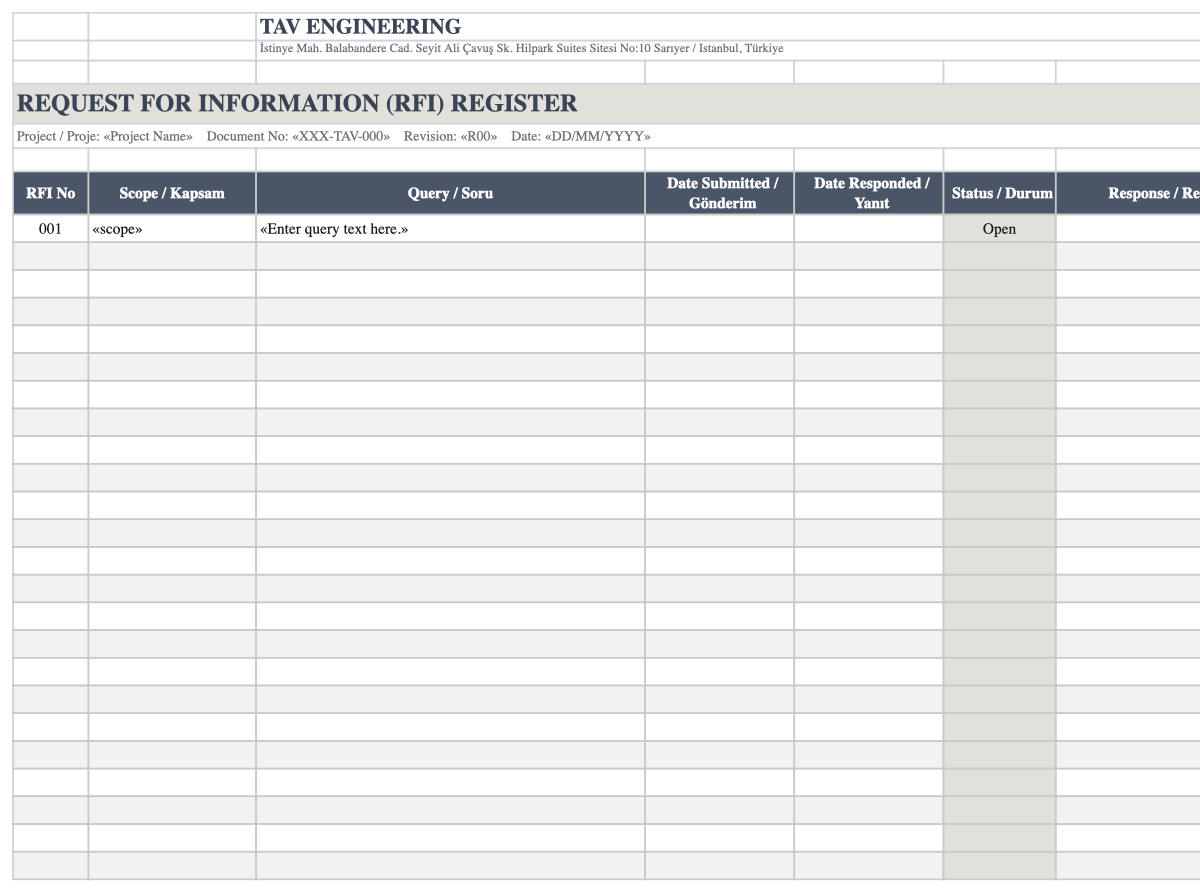Click the Response cell in the 001 row
Image resolution: width=1200 pixels, height=894 pixels.
1128,229
